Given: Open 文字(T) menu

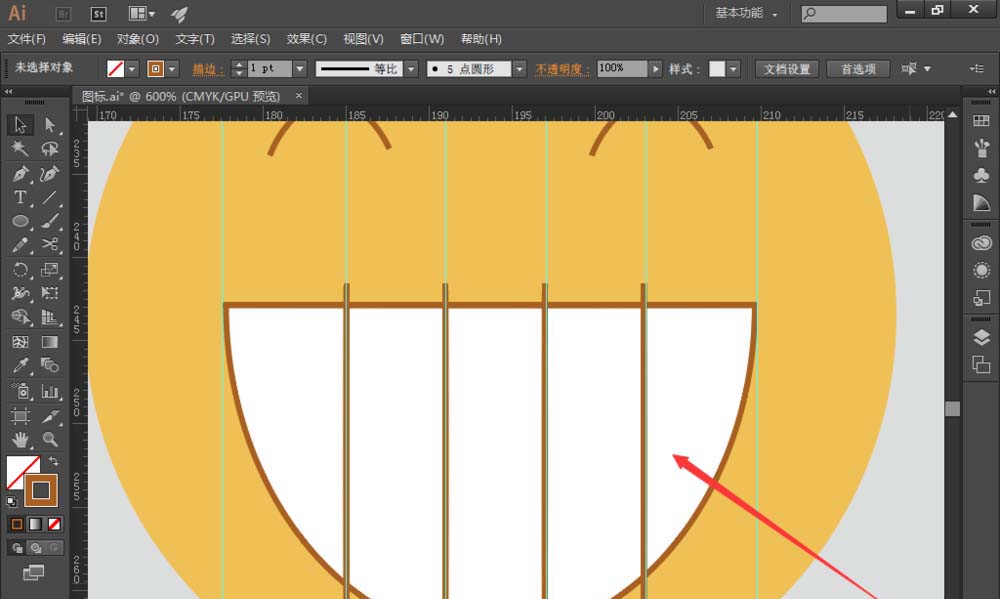Looking at the screenshot, I should [x=195, y=39].
